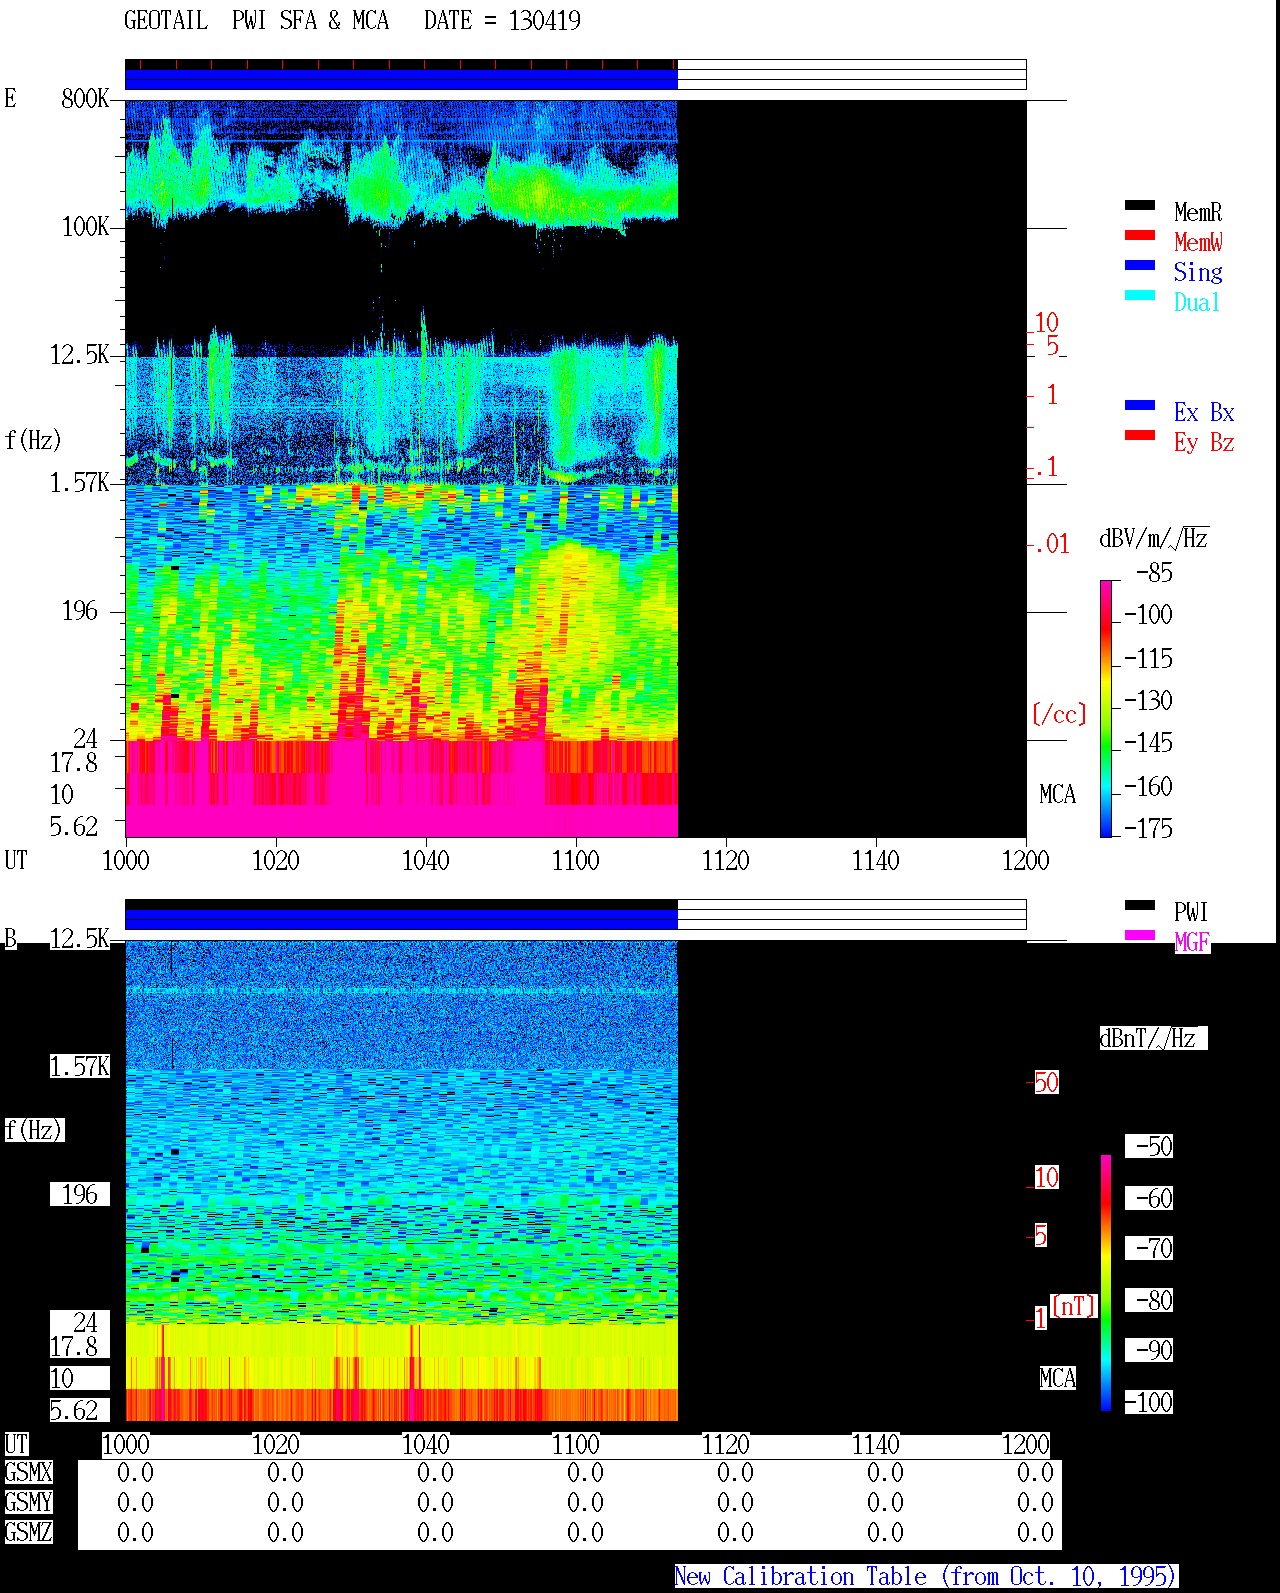Viewport: 1280px width, 1593px height.
Task: Click the -130 color scale value
Action: point(1149,700)
